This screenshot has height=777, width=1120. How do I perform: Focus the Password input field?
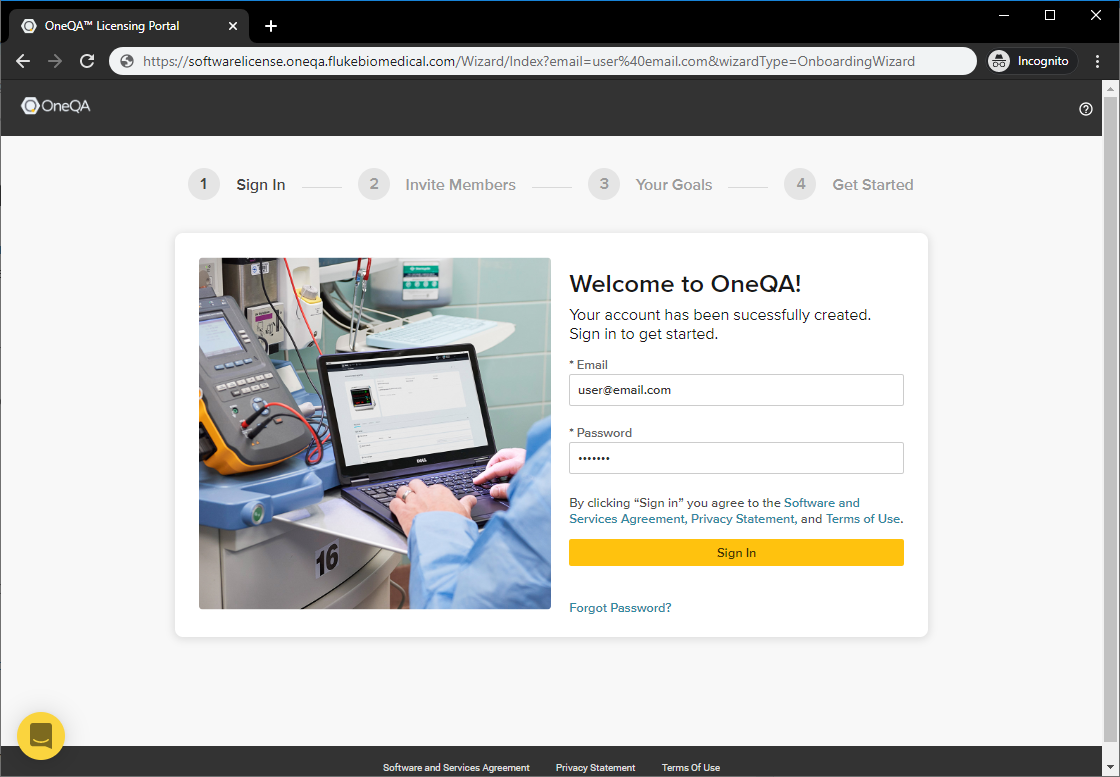point(736,458)
